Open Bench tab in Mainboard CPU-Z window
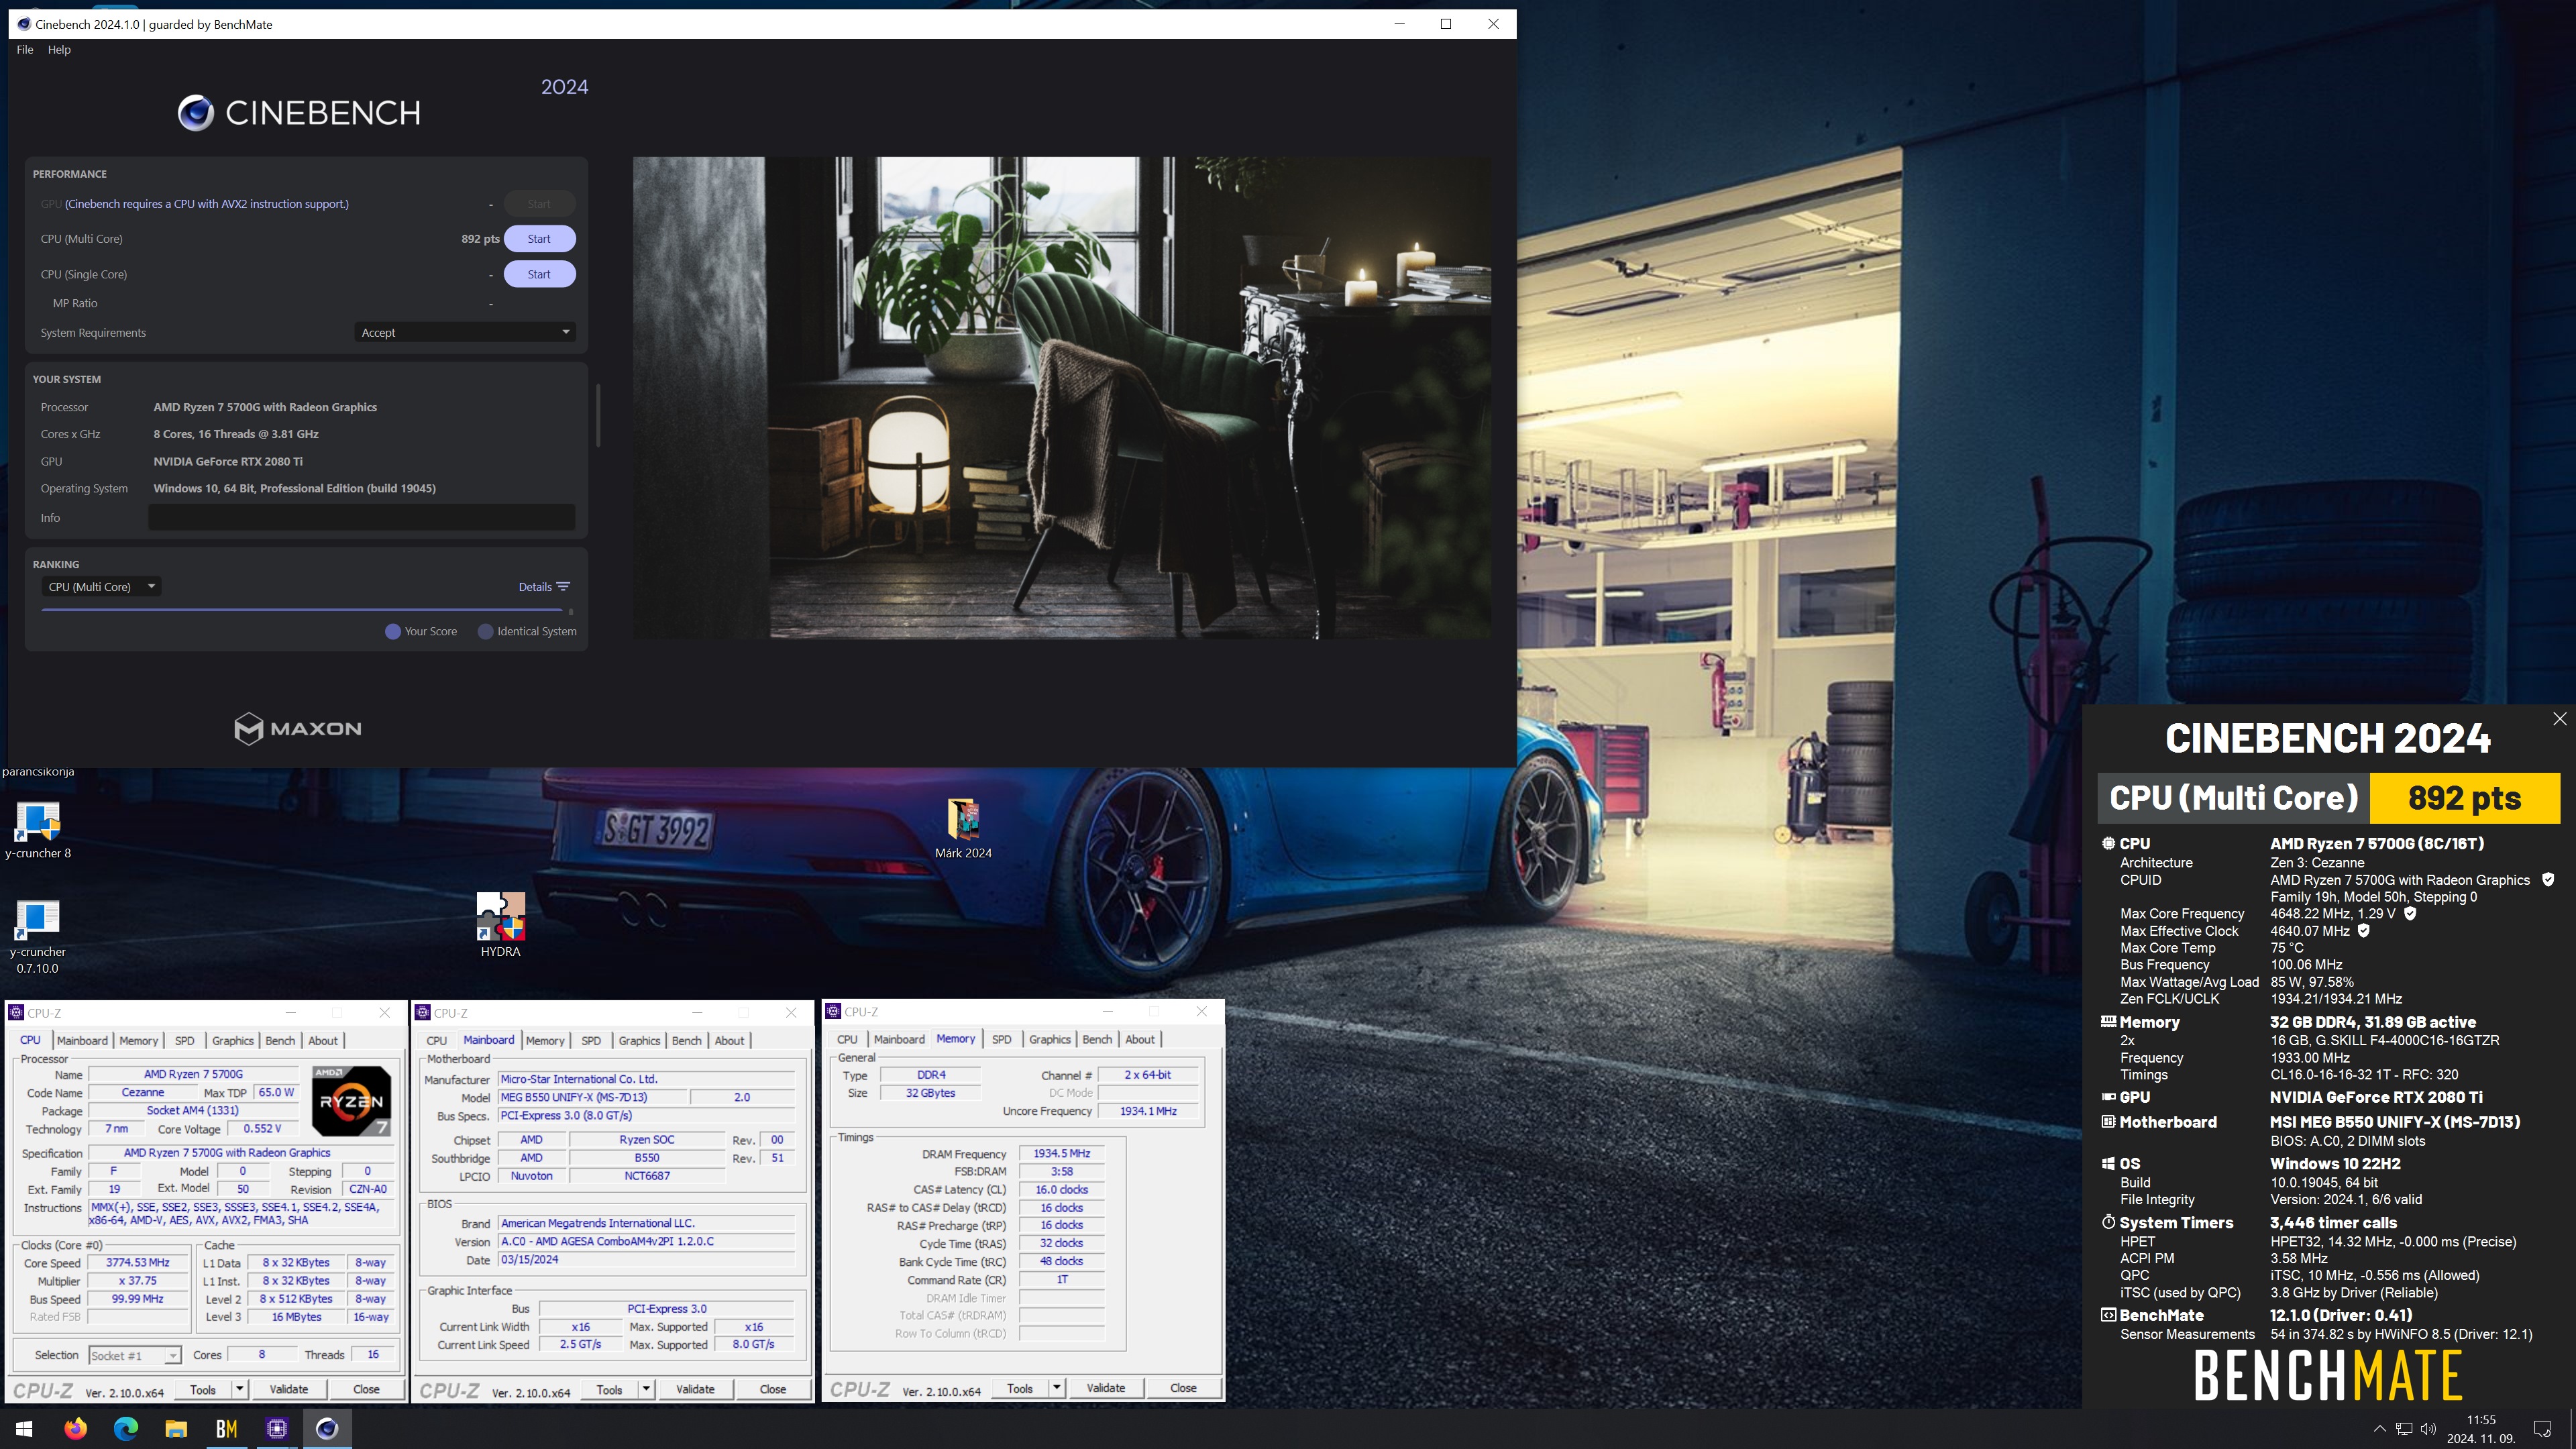 point(686,1040)
